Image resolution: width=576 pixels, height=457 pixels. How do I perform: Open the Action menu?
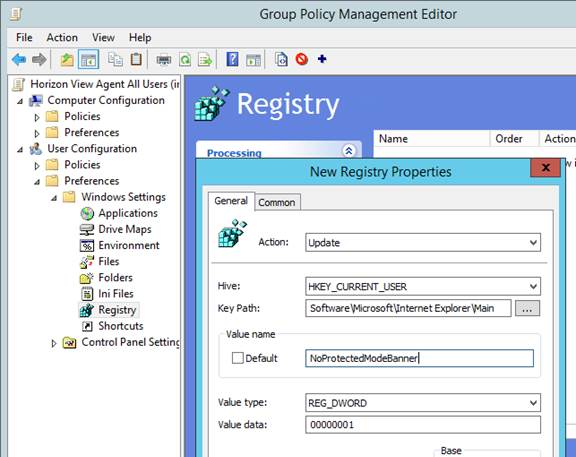62,37
